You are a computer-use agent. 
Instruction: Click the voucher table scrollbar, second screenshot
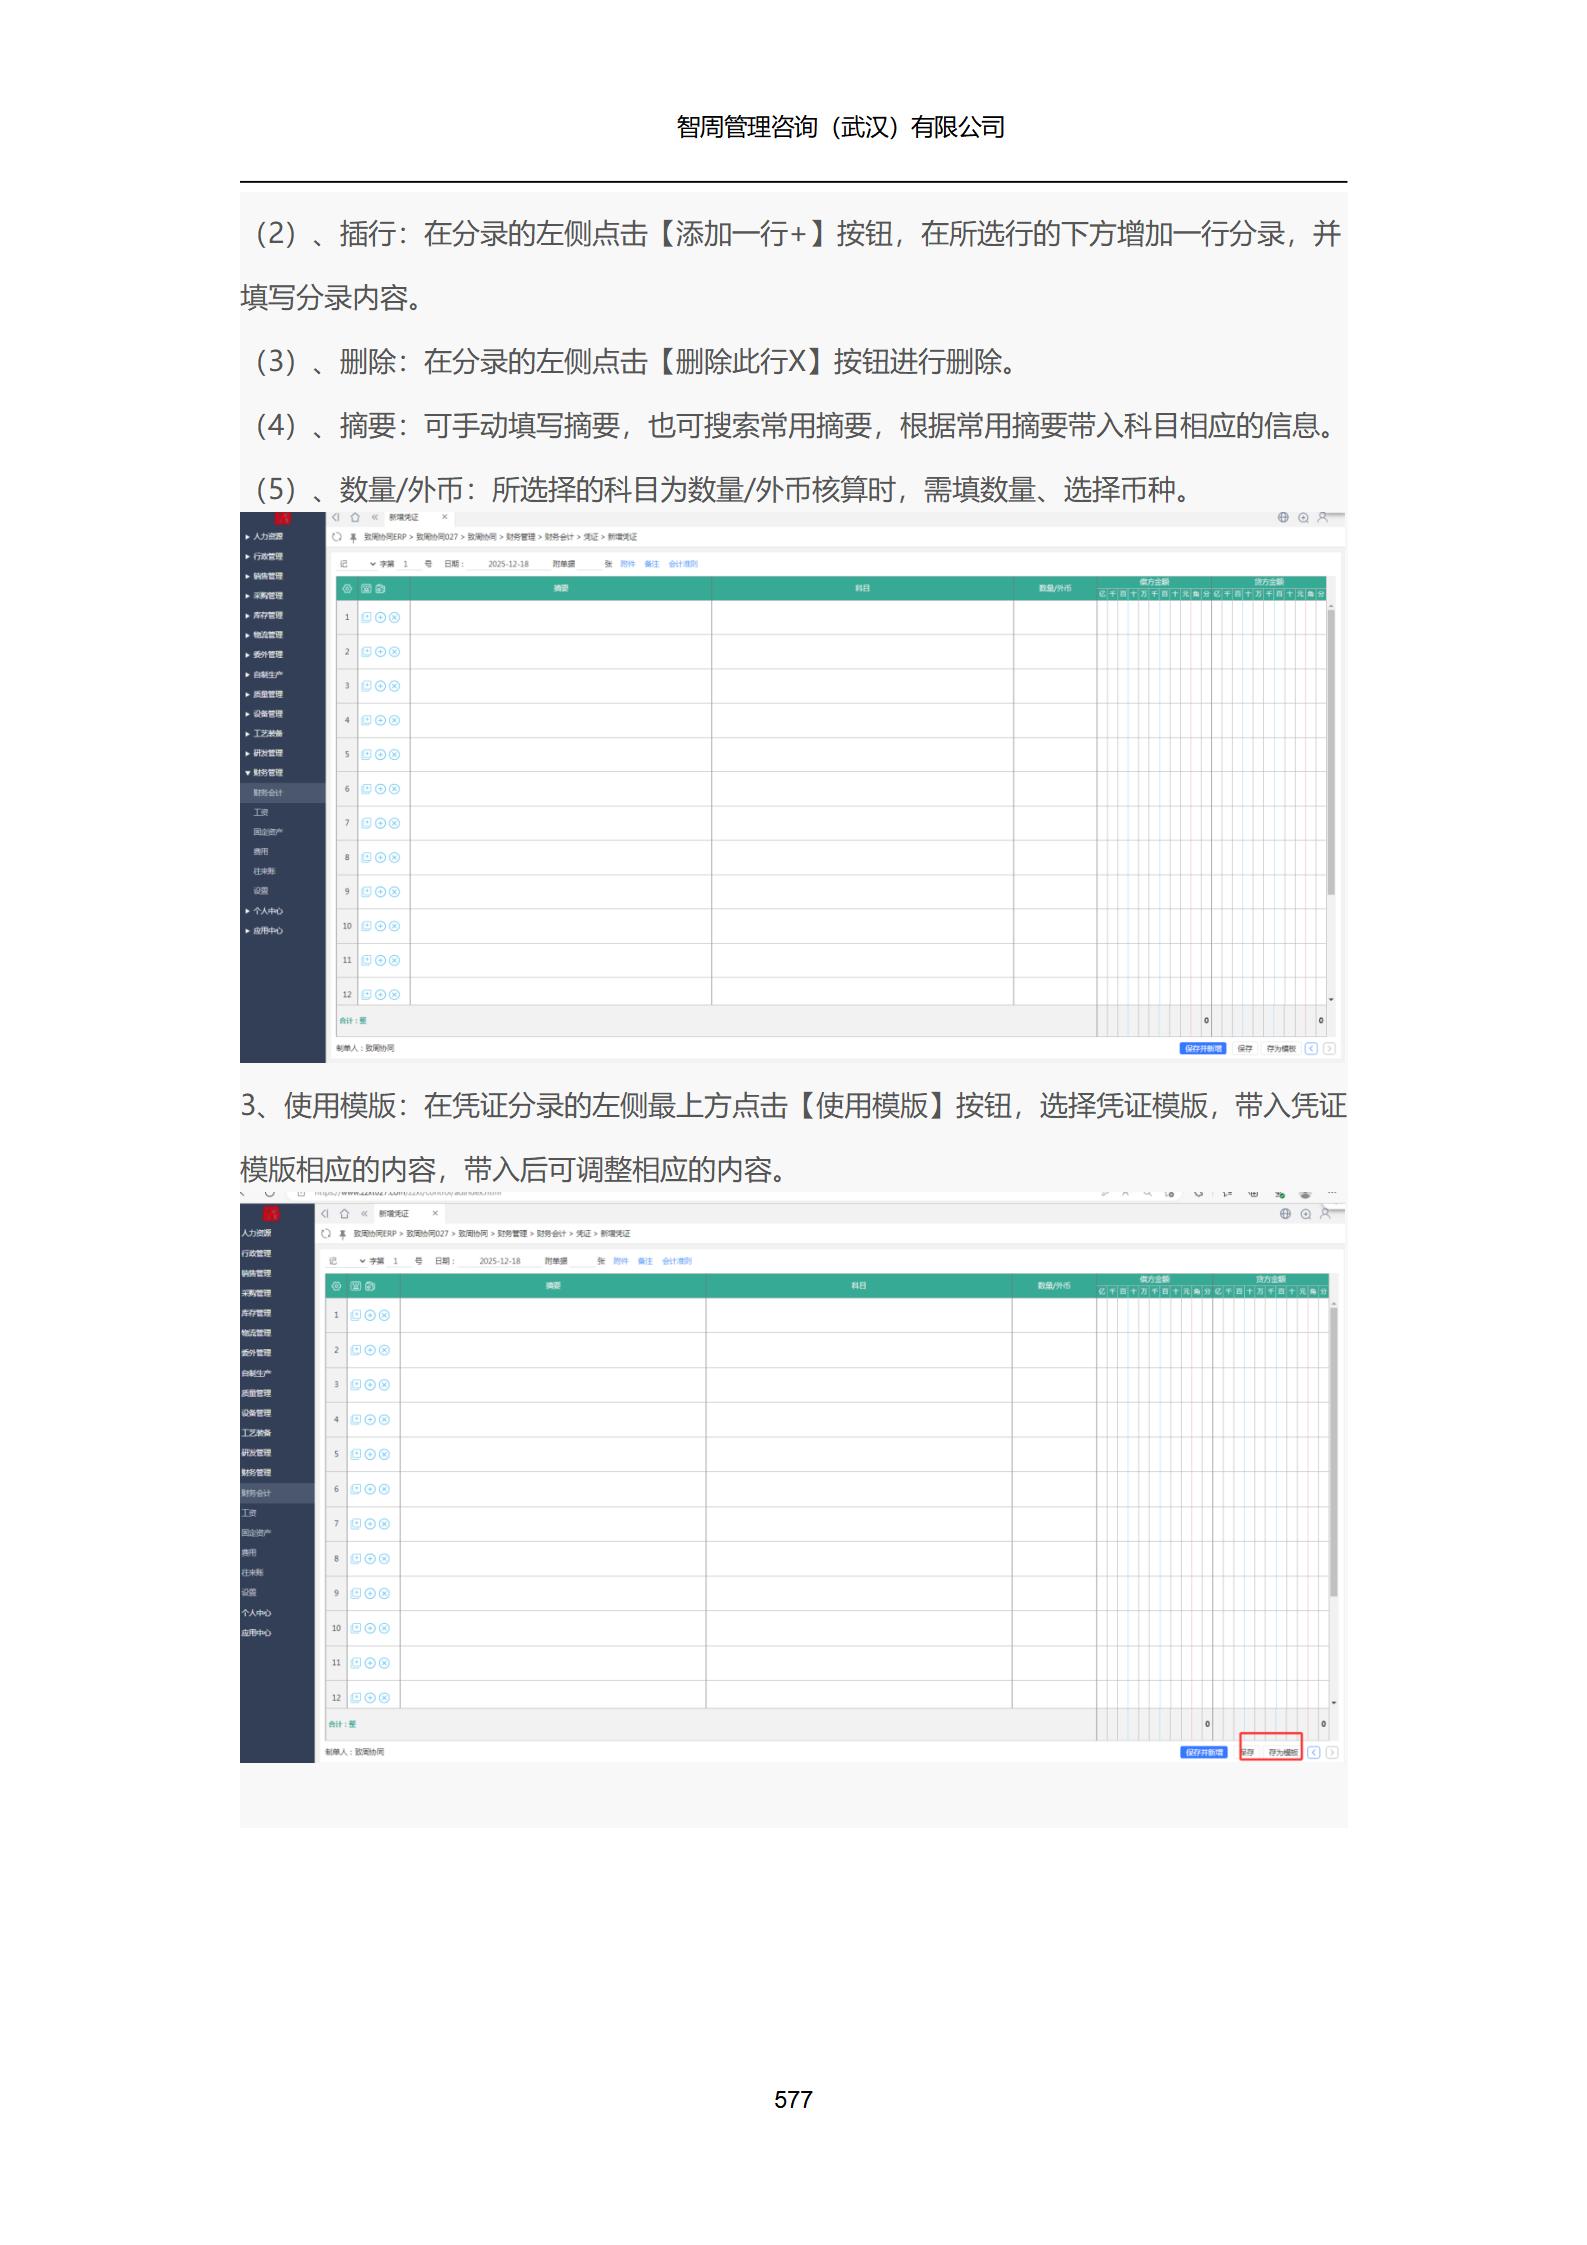pyautogui.click(x=1333, y=1451)
